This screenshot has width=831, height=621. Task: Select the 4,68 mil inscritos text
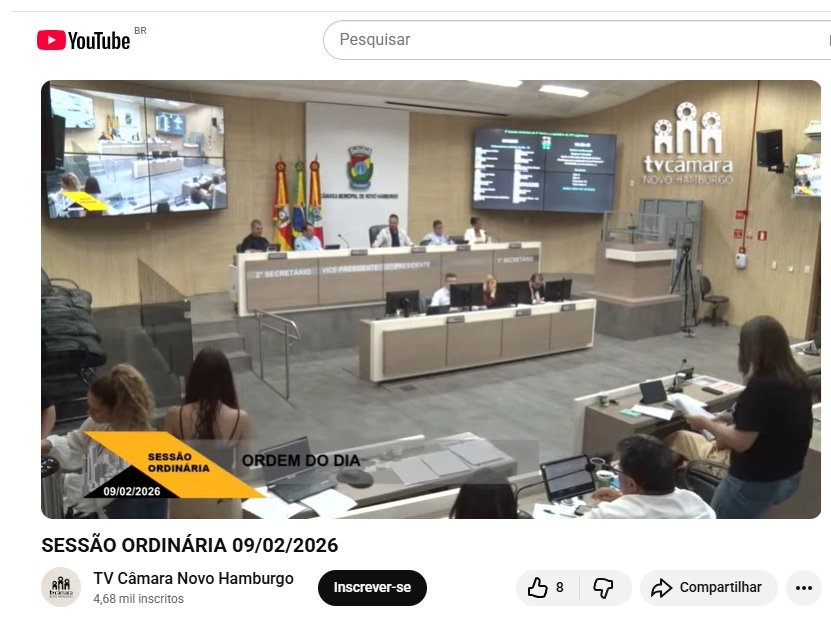click(138, 599)
